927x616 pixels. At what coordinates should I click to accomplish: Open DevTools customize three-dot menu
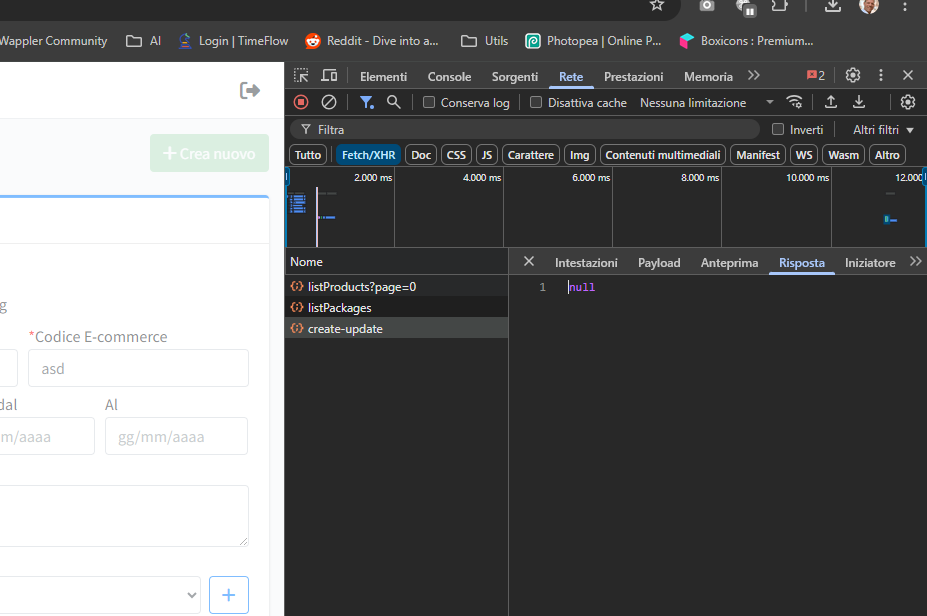pos(881,75)
